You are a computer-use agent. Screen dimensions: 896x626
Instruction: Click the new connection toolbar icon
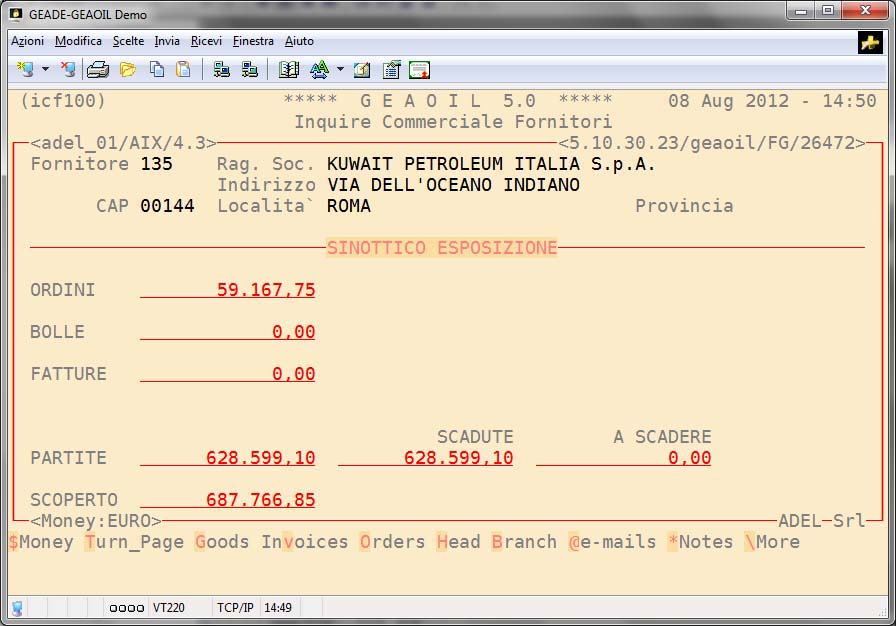26,70
